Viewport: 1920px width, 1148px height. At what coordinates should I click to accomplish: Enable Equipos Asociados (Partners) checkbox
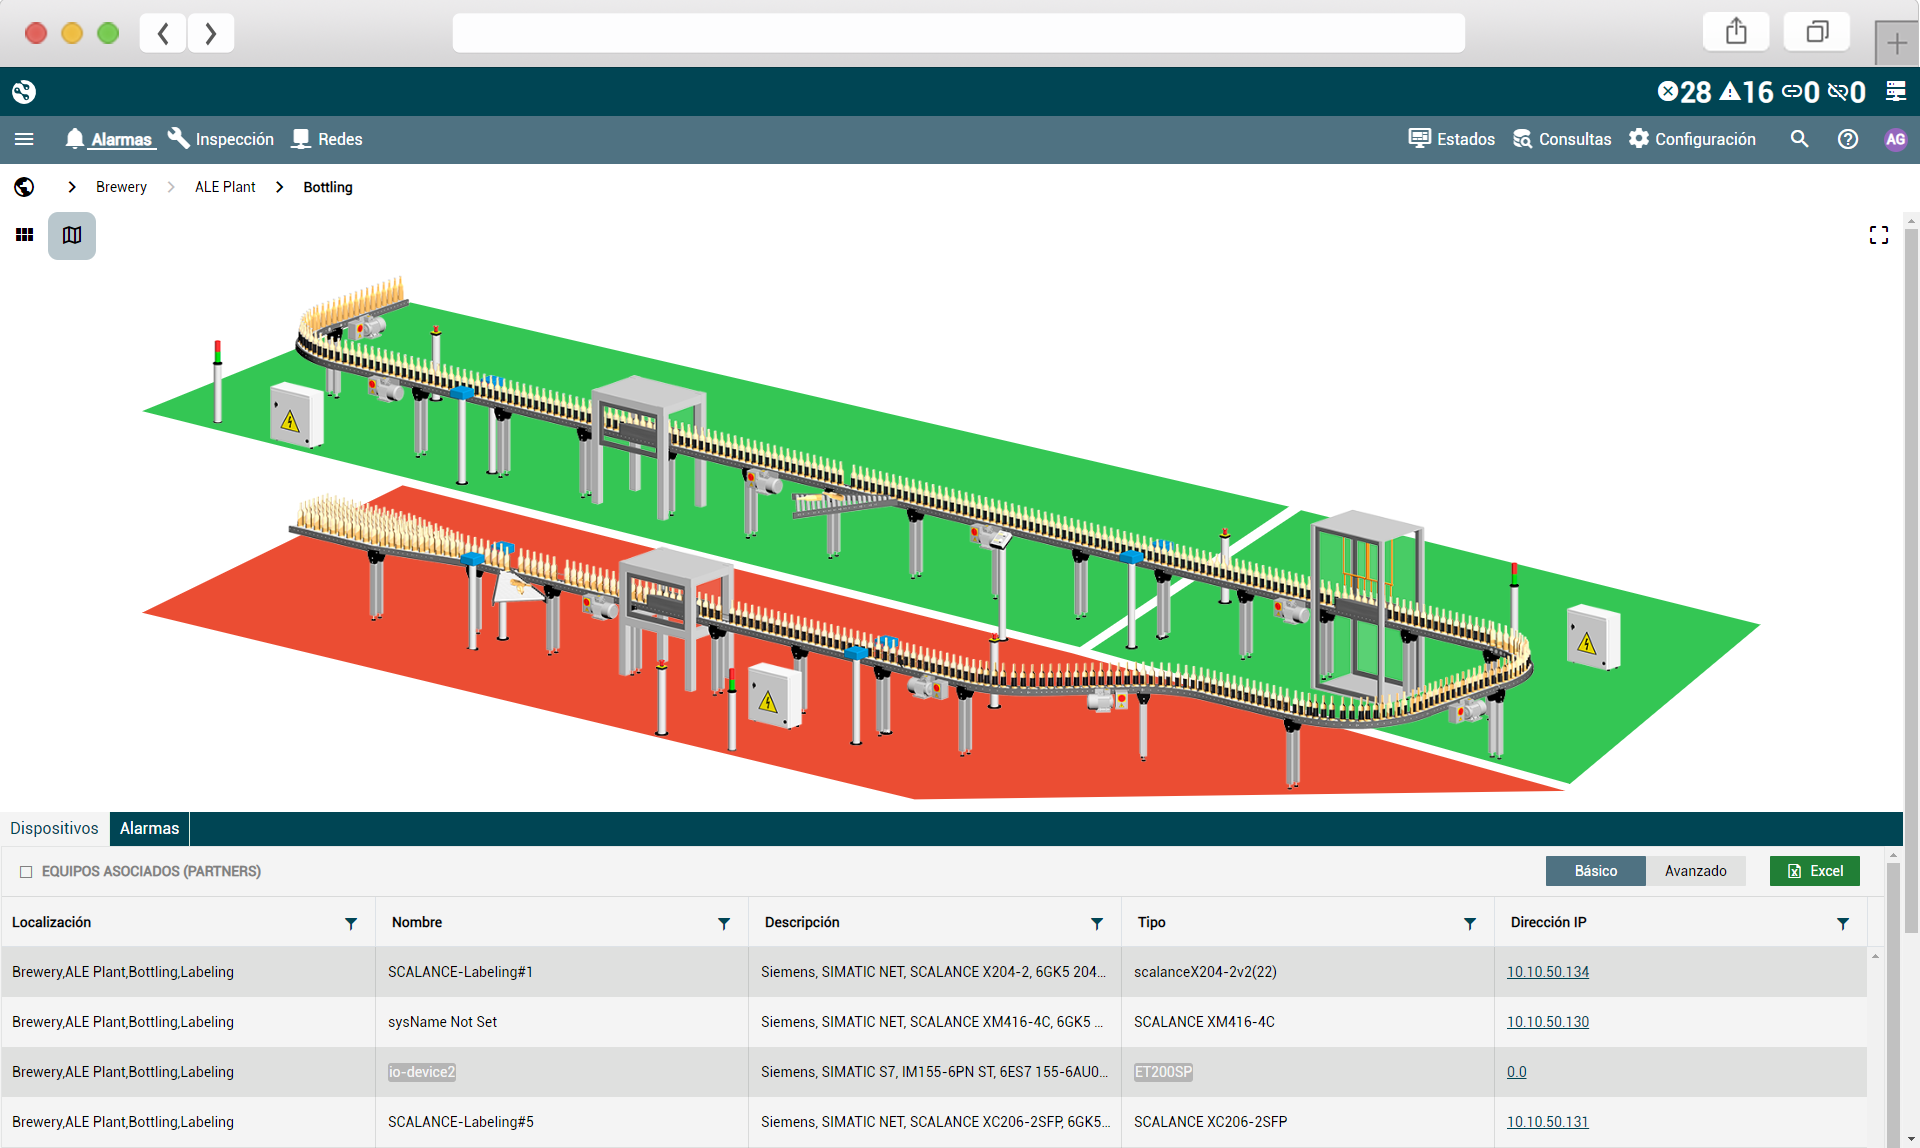pyautogui.click(x=26, y=872)
